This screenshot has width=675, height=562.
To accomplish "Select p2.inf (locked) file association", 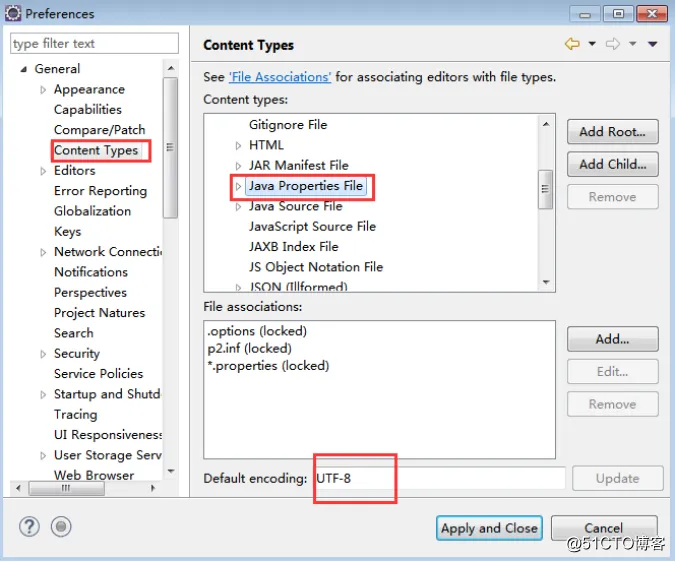I will point(249,349).
